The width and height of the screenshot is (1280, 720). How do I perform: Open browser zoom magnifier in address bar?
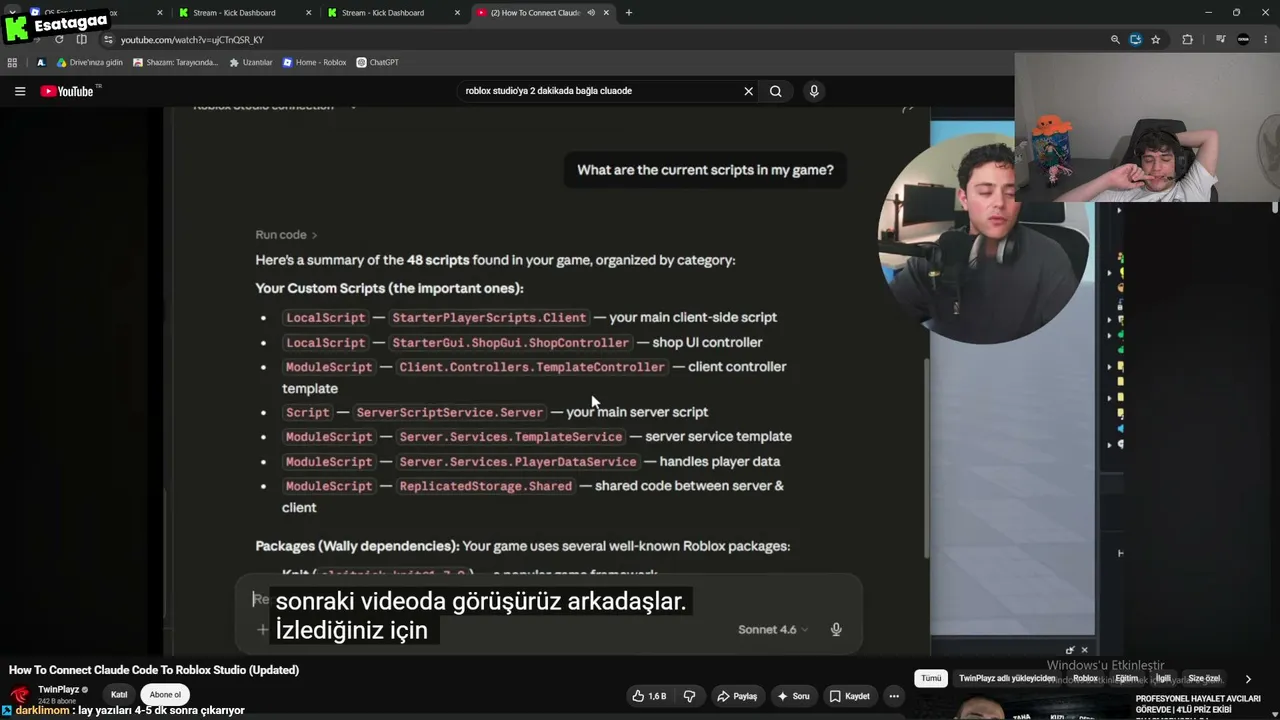1115,40
